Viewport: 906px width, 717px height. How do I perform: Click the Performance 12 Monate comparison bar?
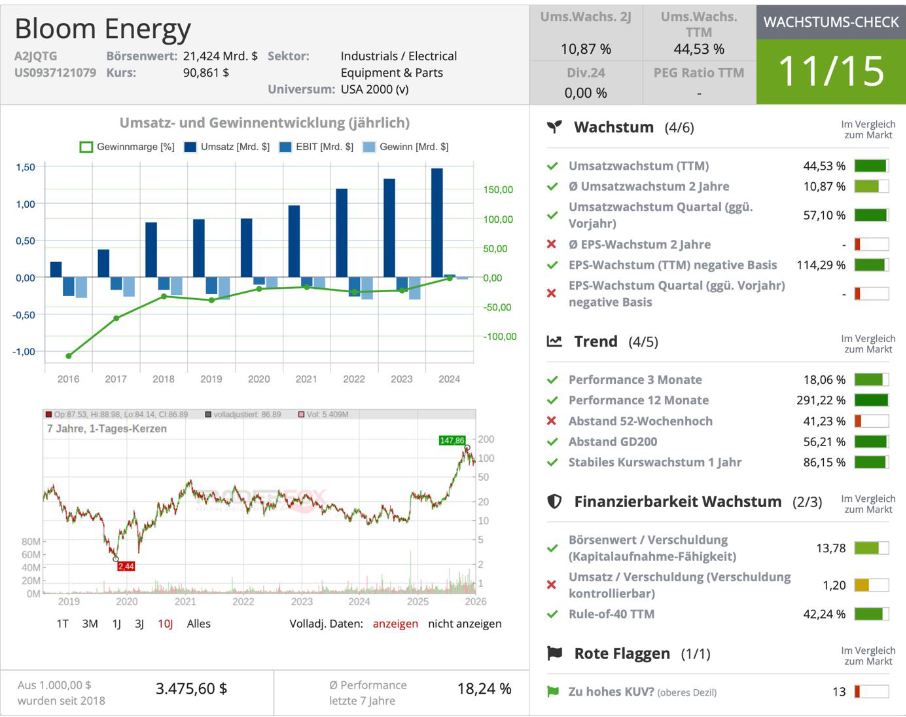click(870, 401)
